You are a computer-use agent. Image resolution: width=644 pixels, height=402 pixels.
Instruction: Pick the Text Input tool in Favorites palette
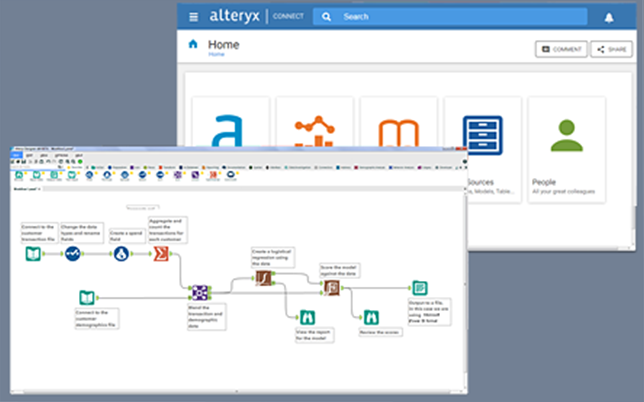click(72, 175)
